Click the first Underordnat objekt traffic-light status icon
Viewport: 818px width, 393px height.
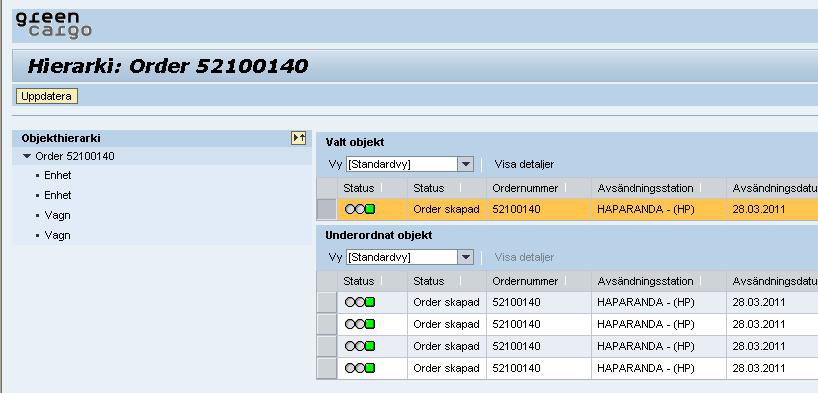click(360, 302)
